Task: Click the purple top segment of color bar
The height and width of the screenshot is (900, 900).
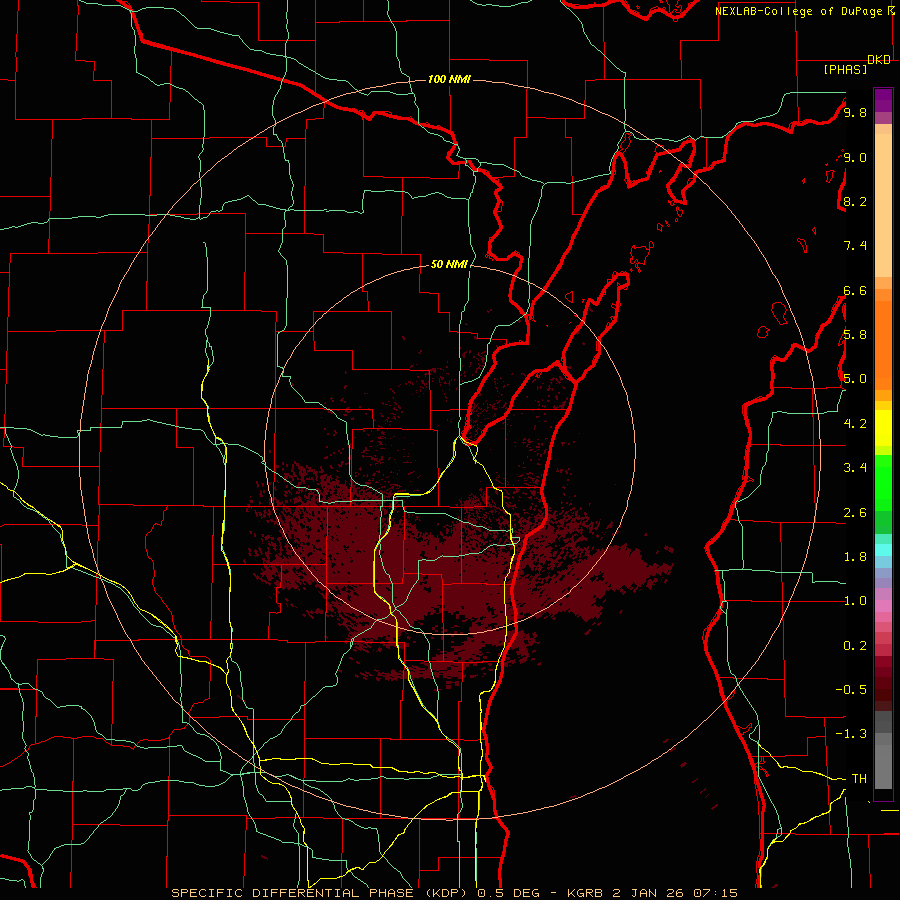Action: pyautogui.click(x=883, y=101)
